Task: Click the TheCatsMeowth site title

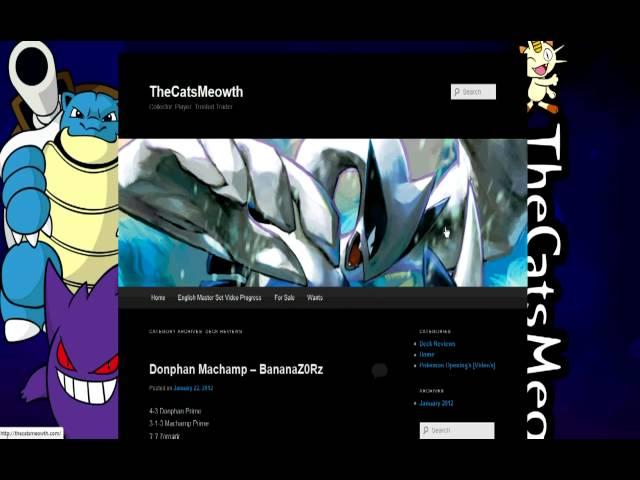Action: 196,91
